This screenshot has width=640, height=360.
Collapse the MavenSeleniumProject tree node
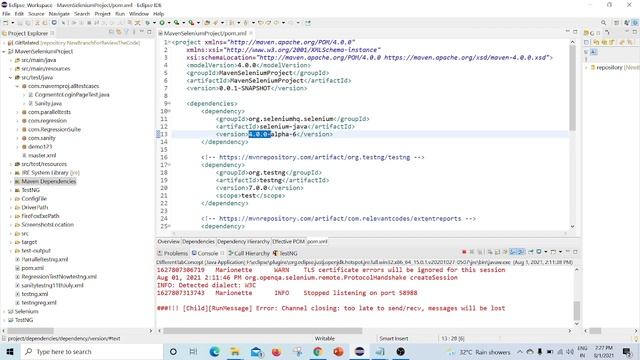[4, 51]
